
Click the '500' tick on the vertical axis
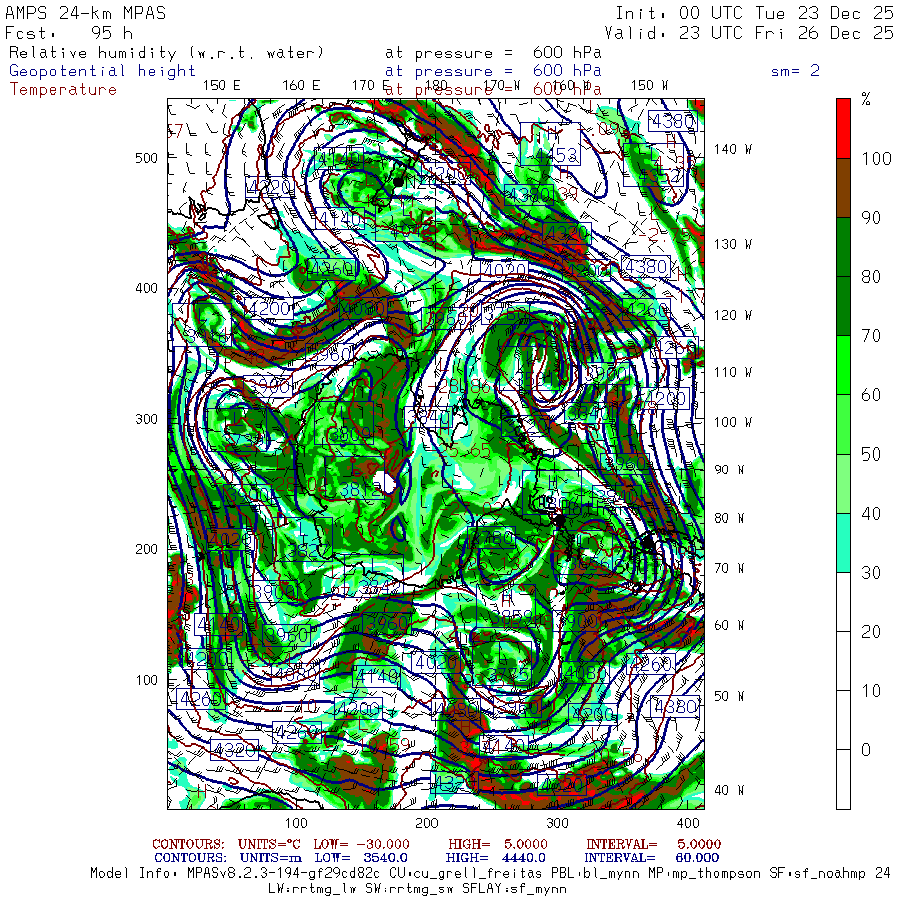(146, 158)
